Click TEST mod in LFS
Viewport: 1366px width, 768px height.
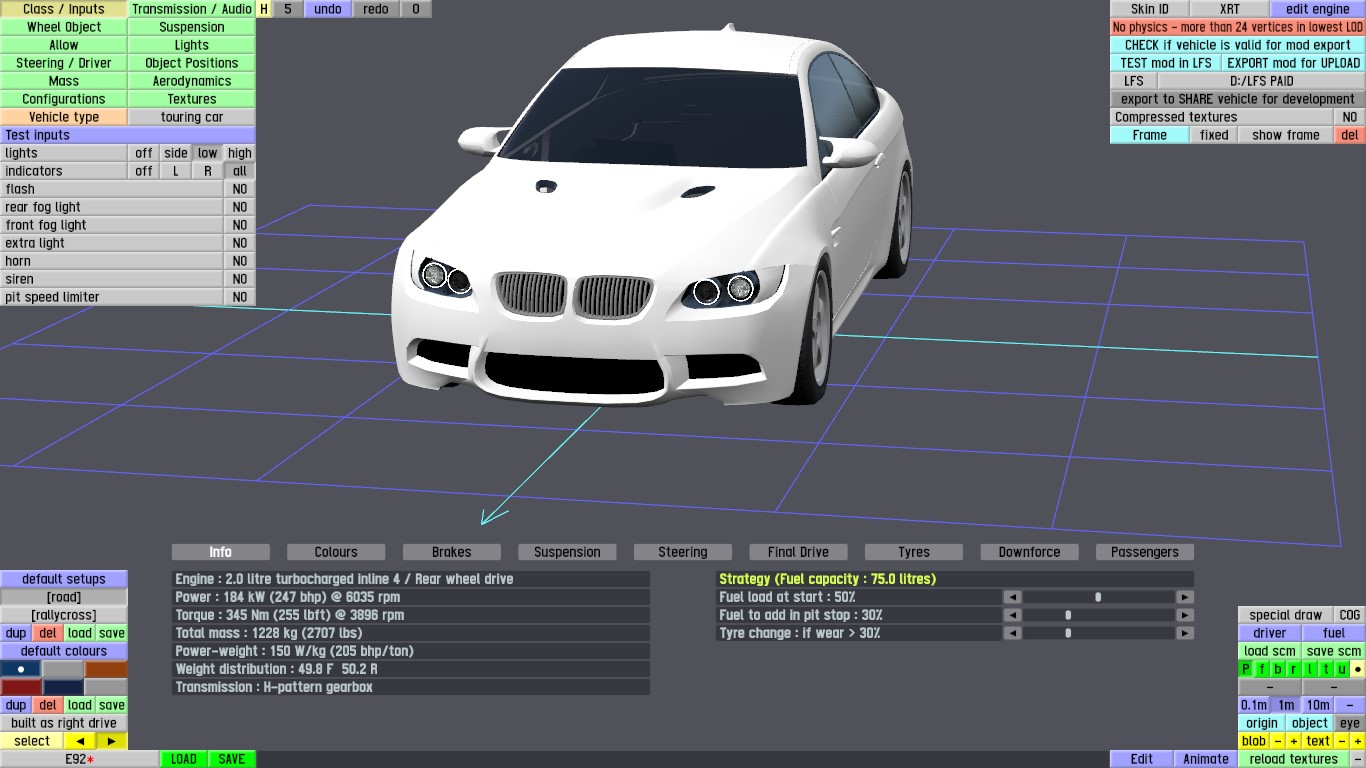tap(1166, 63)
